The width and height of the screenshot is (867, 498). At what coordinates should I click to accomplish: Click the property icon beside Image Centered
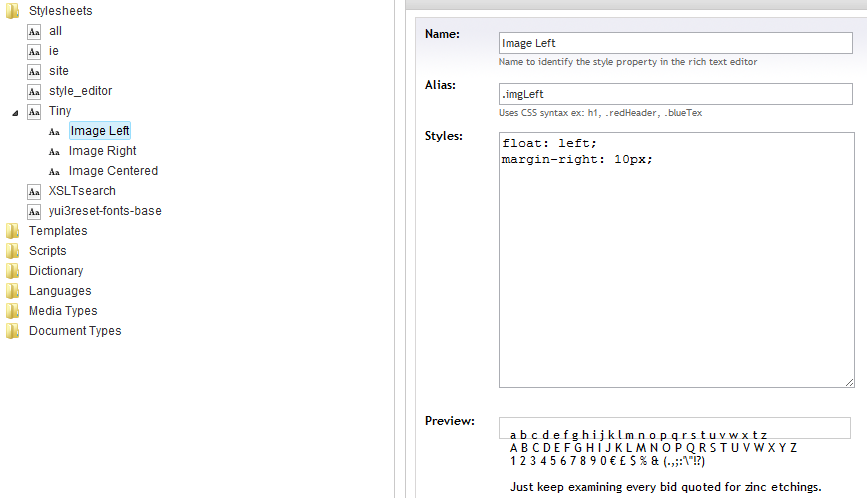coord(54,171)
